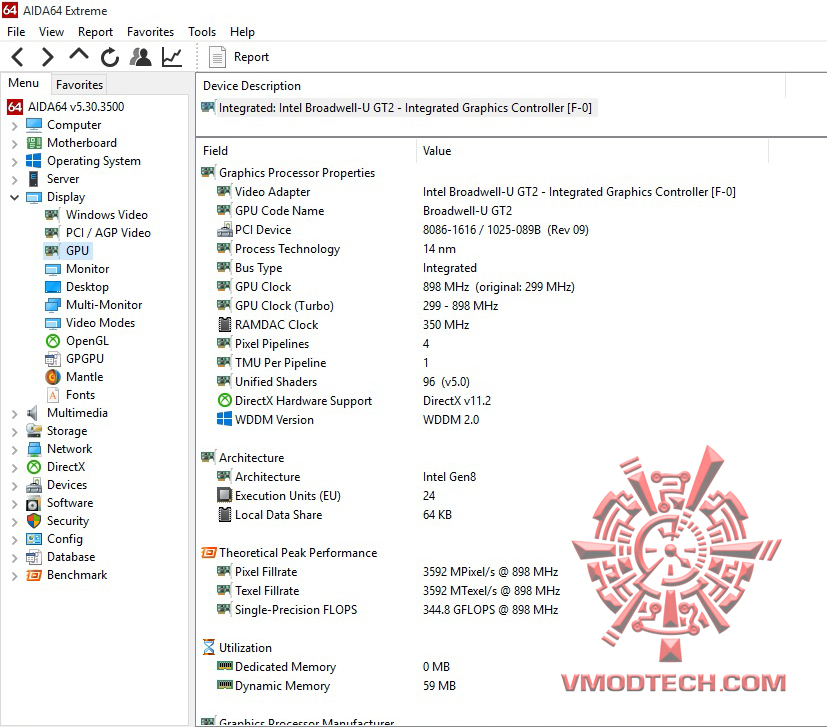
Task: Select the GPGPU icon in tree
Action: (x=53, y=359)
